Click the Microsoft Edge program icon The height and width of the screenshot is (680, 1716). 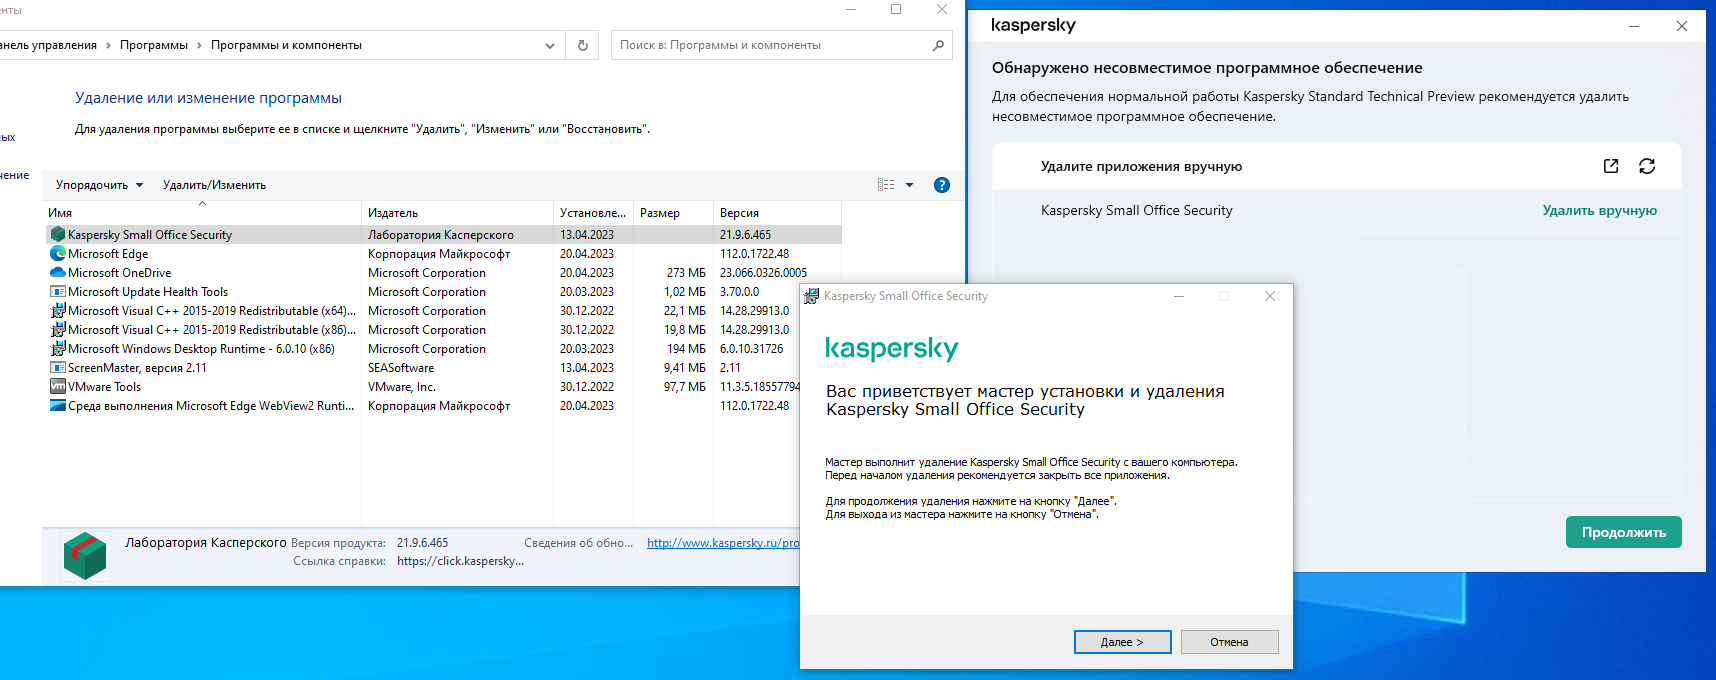[58, 254]
